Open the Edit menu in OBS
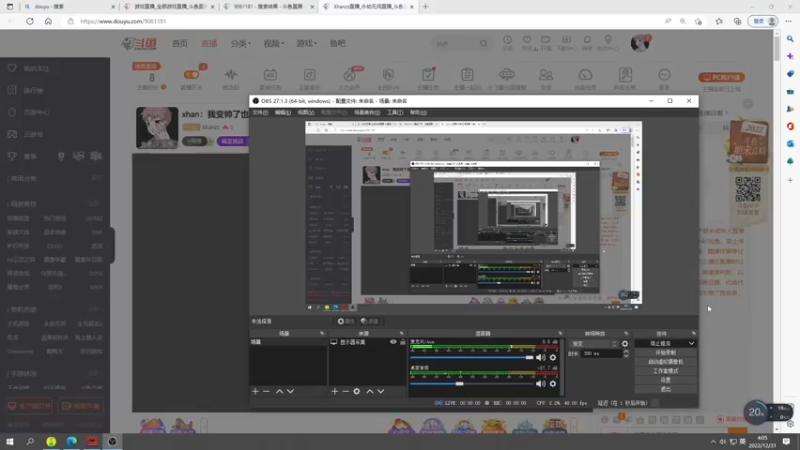800x450 pixels. pos(283,112)
